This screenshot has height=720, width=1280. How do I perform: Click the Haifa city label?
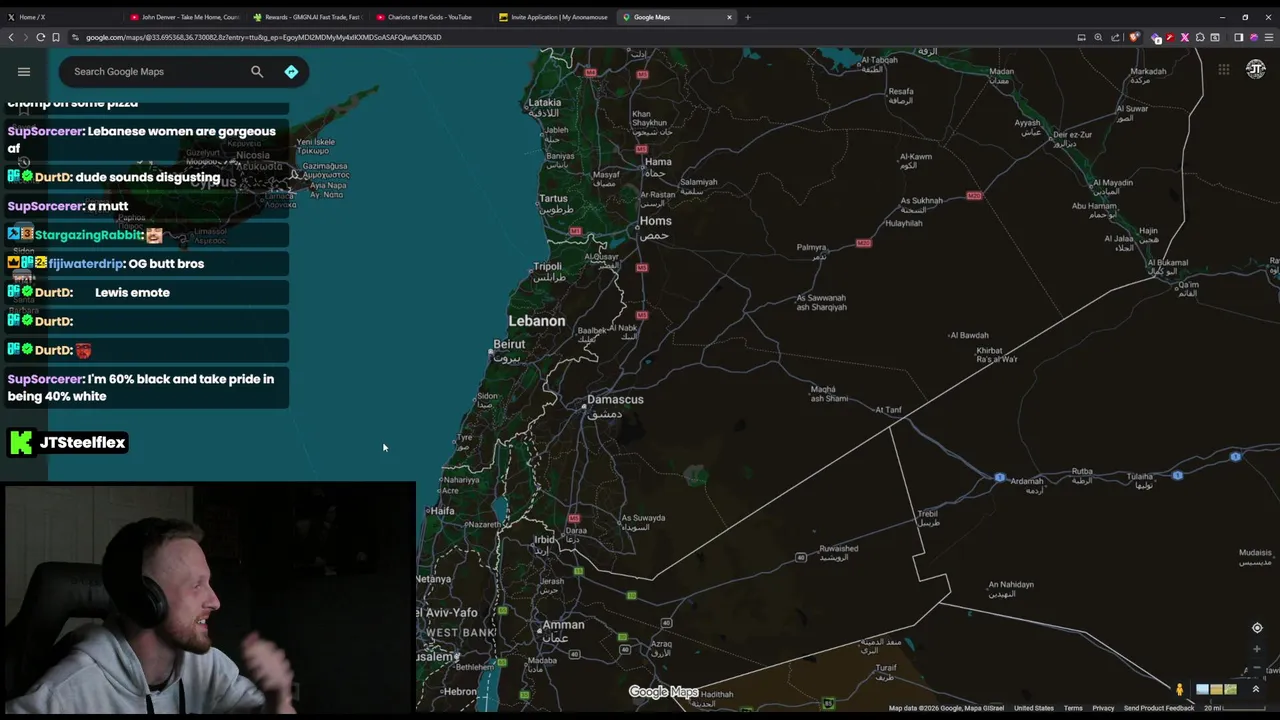pos(442,511)
